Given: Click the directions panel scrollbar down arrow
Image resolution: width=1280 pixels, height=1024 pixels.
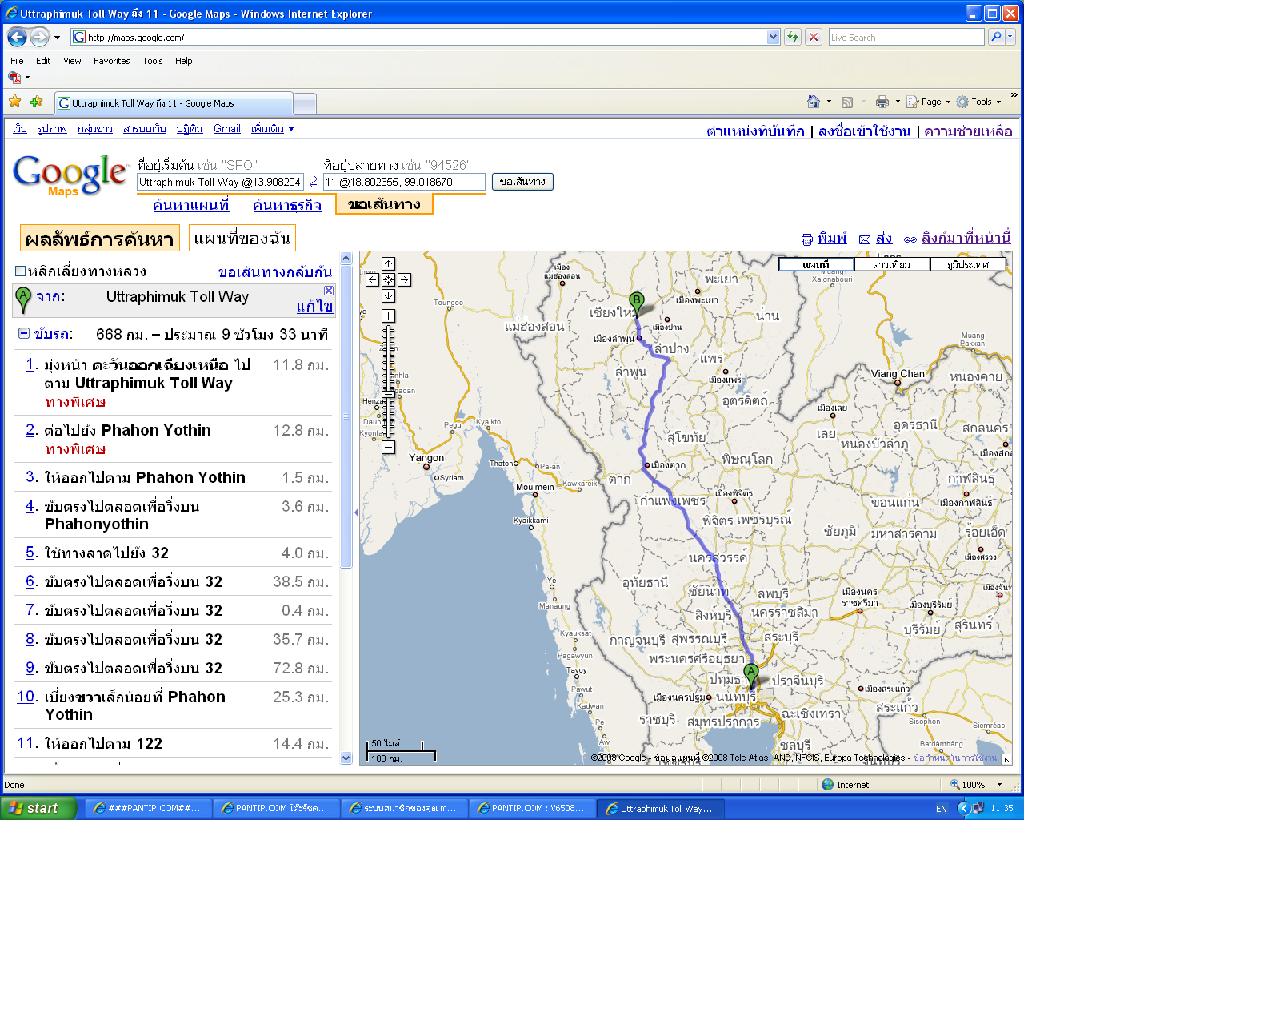Looking at the screenshot, I should pos(347,758).
